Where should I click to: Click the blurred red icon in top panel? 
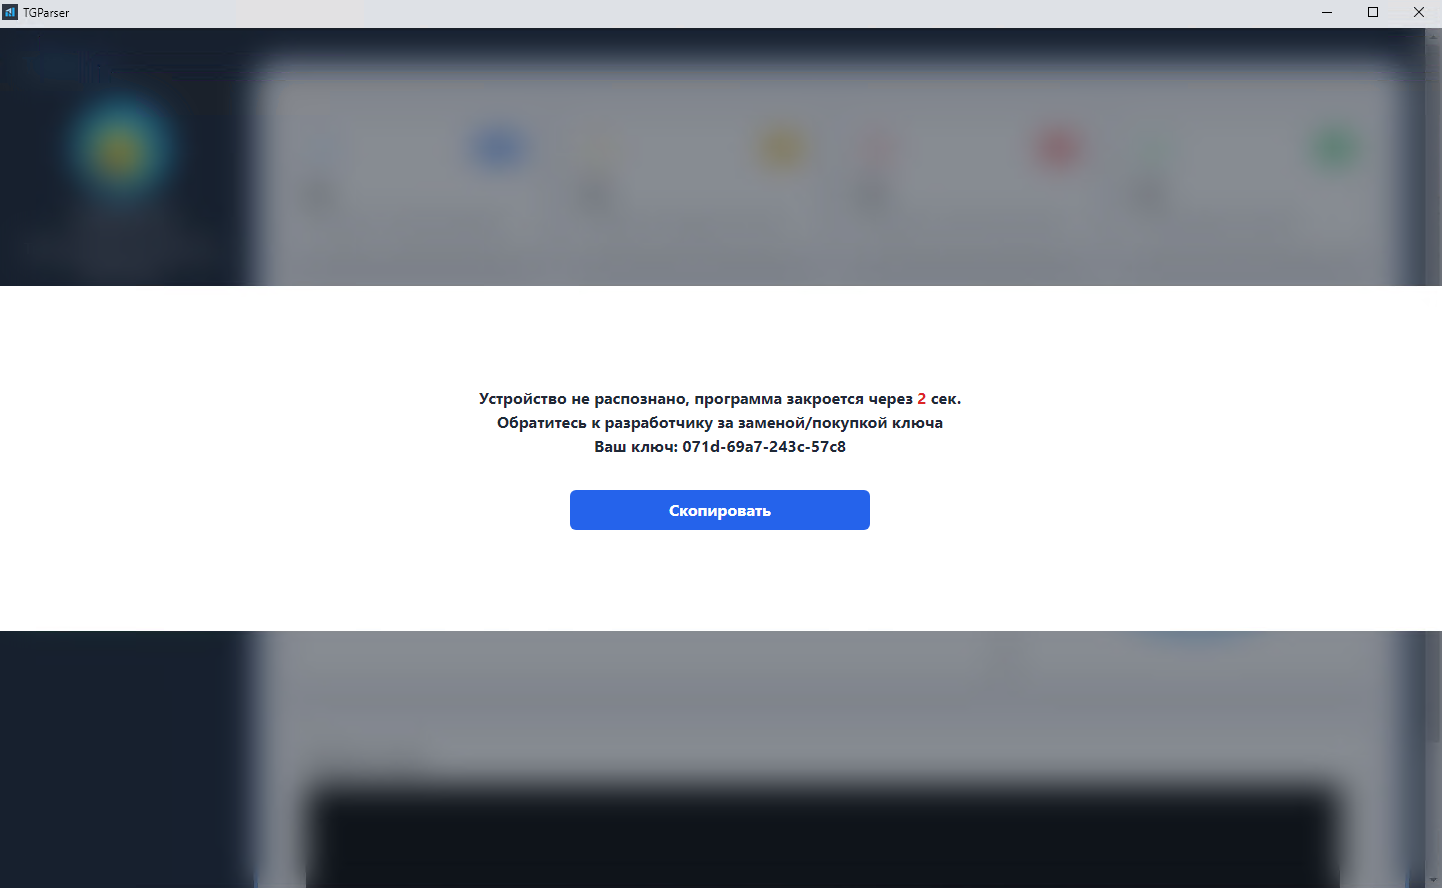tap(1058, 148)
